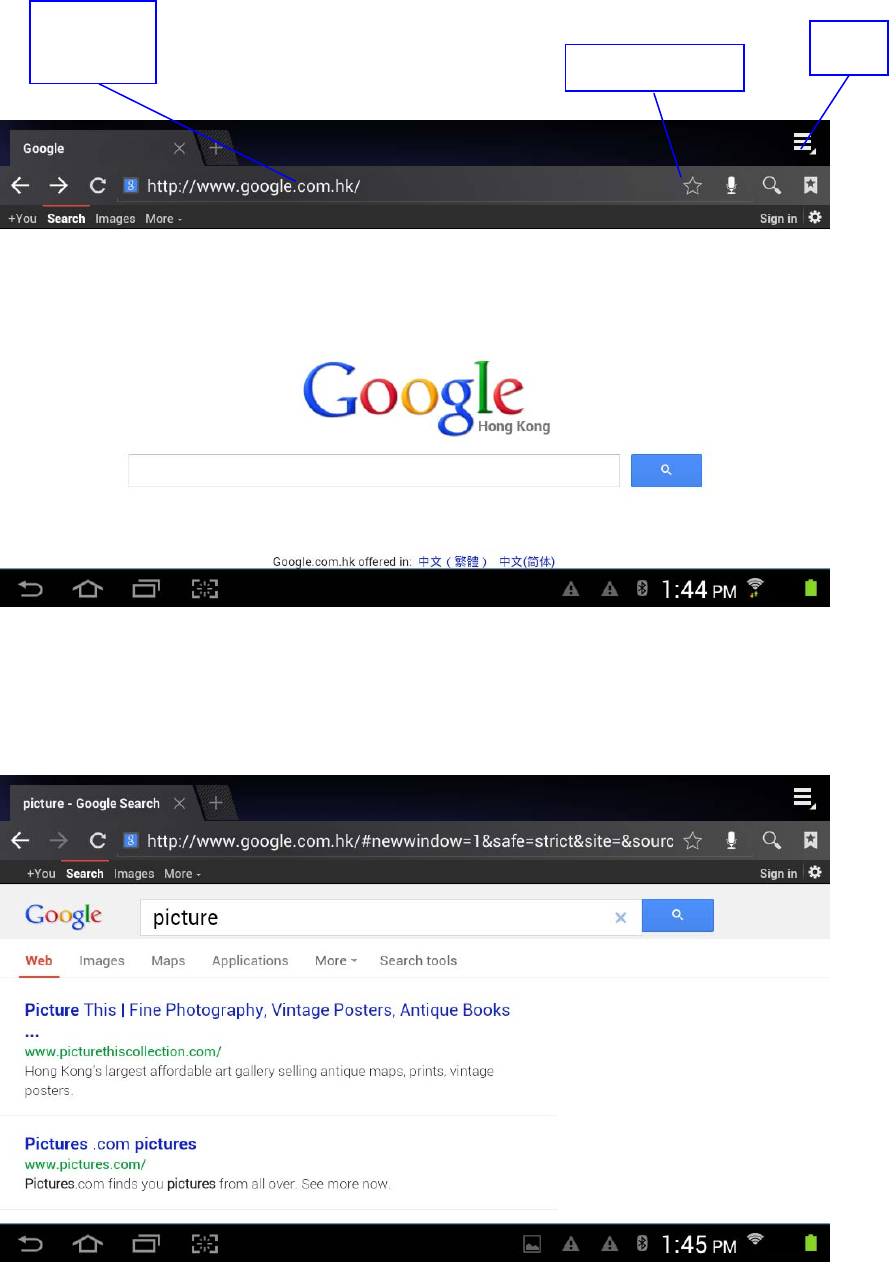Expand 'More' in the Google top bar on homepage
889x1262 pixels.
[164, 218]
